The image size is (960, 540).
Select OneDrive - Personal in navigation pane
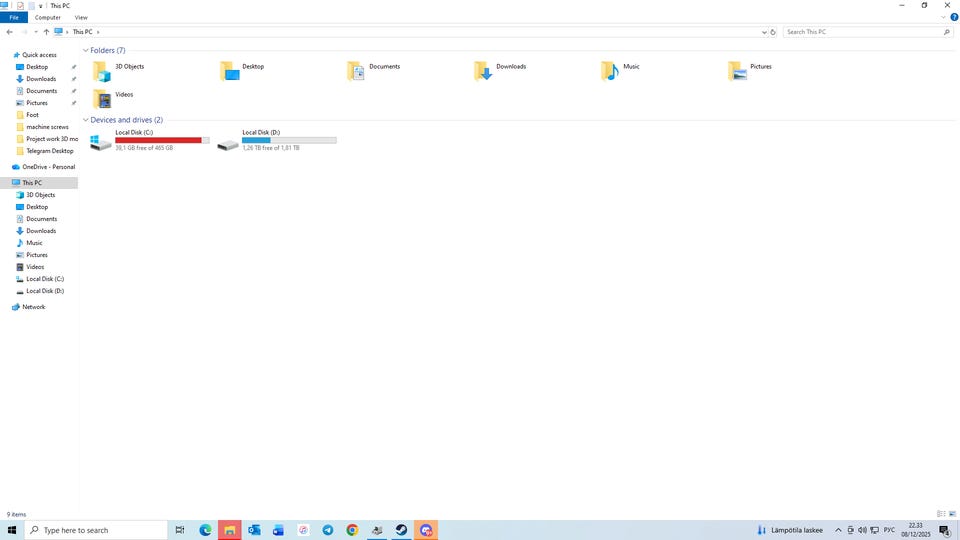click(x=43, y=167)
